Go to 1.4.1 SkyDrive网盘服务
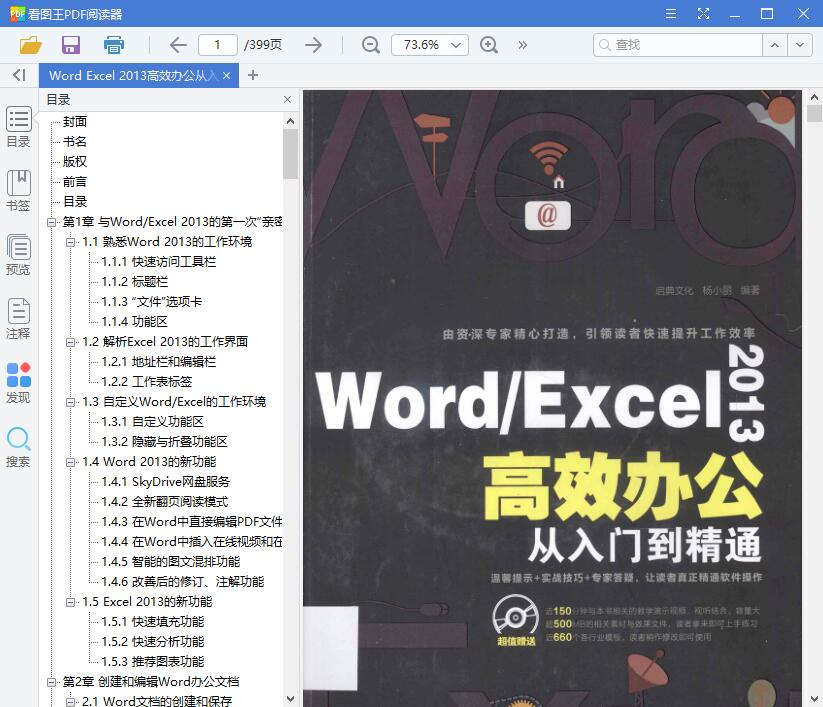Image resolution: width=823 pixels, height=707 pixels. [x=165, y=482]
